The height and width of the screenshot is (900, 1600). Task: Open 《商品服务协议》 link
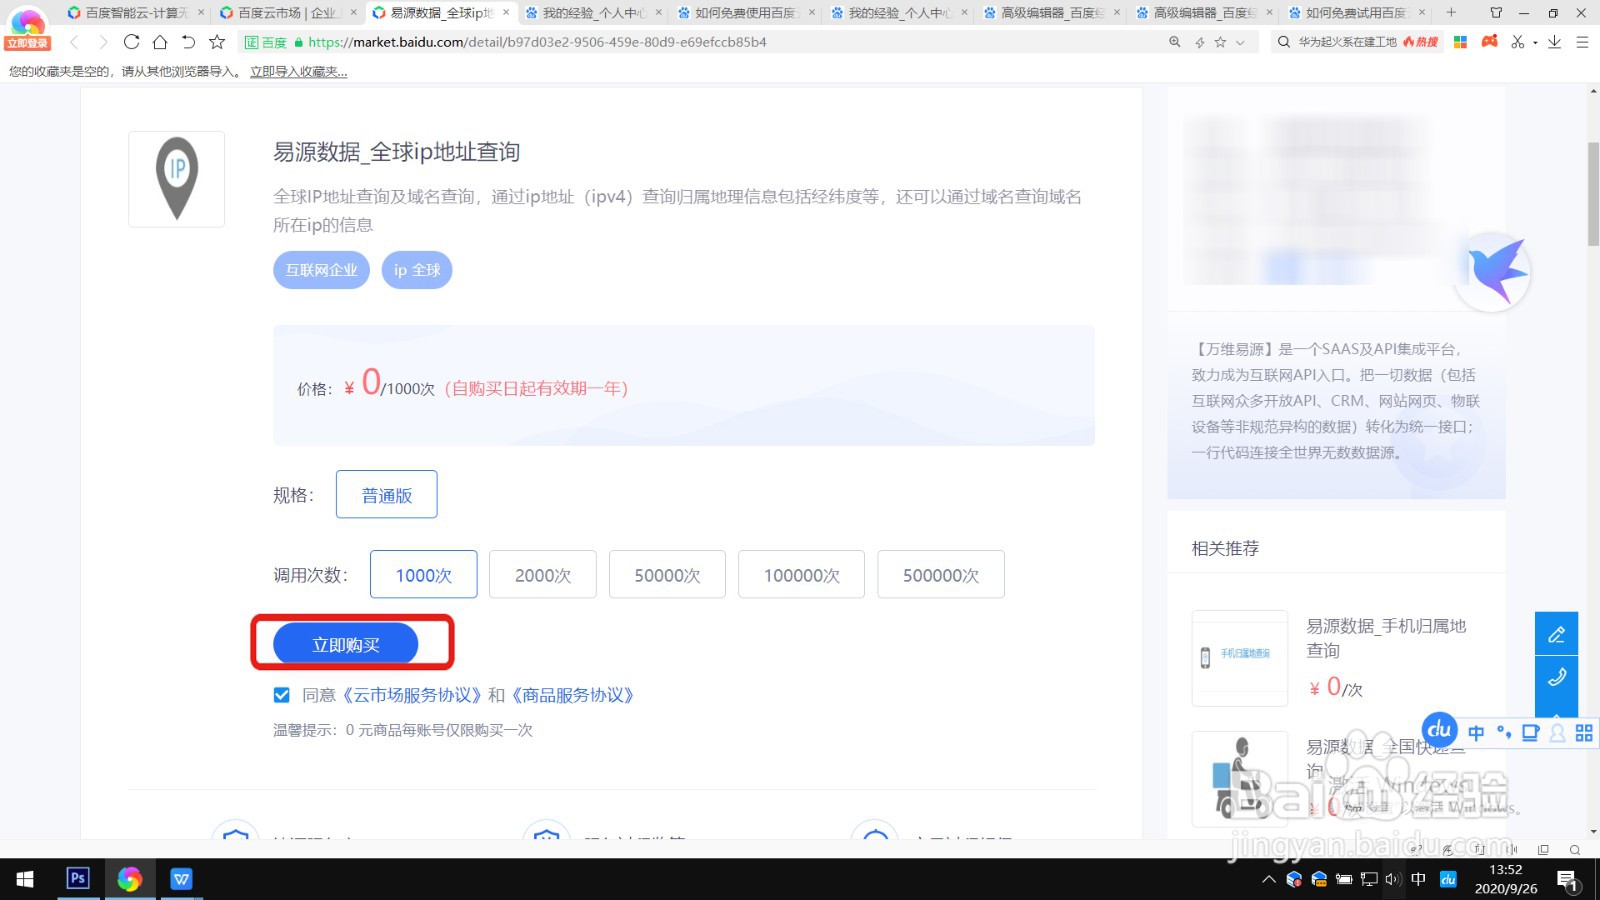(572, 695)
